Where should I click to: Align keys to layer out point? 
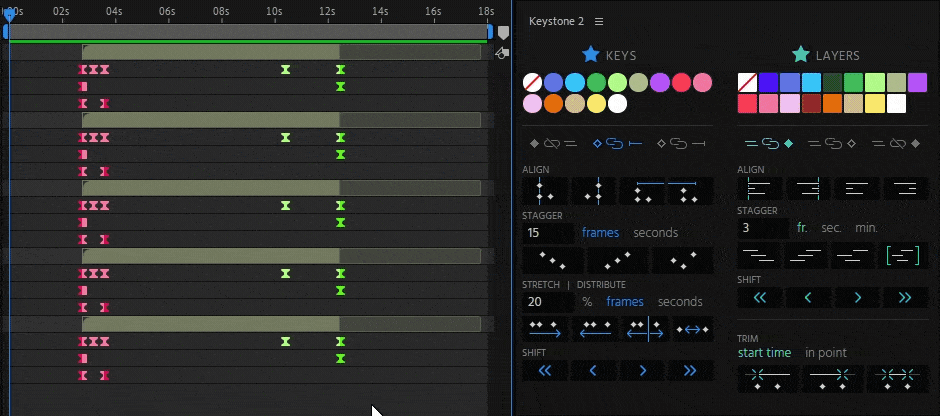pyautogui.click(x=690, y=191)
